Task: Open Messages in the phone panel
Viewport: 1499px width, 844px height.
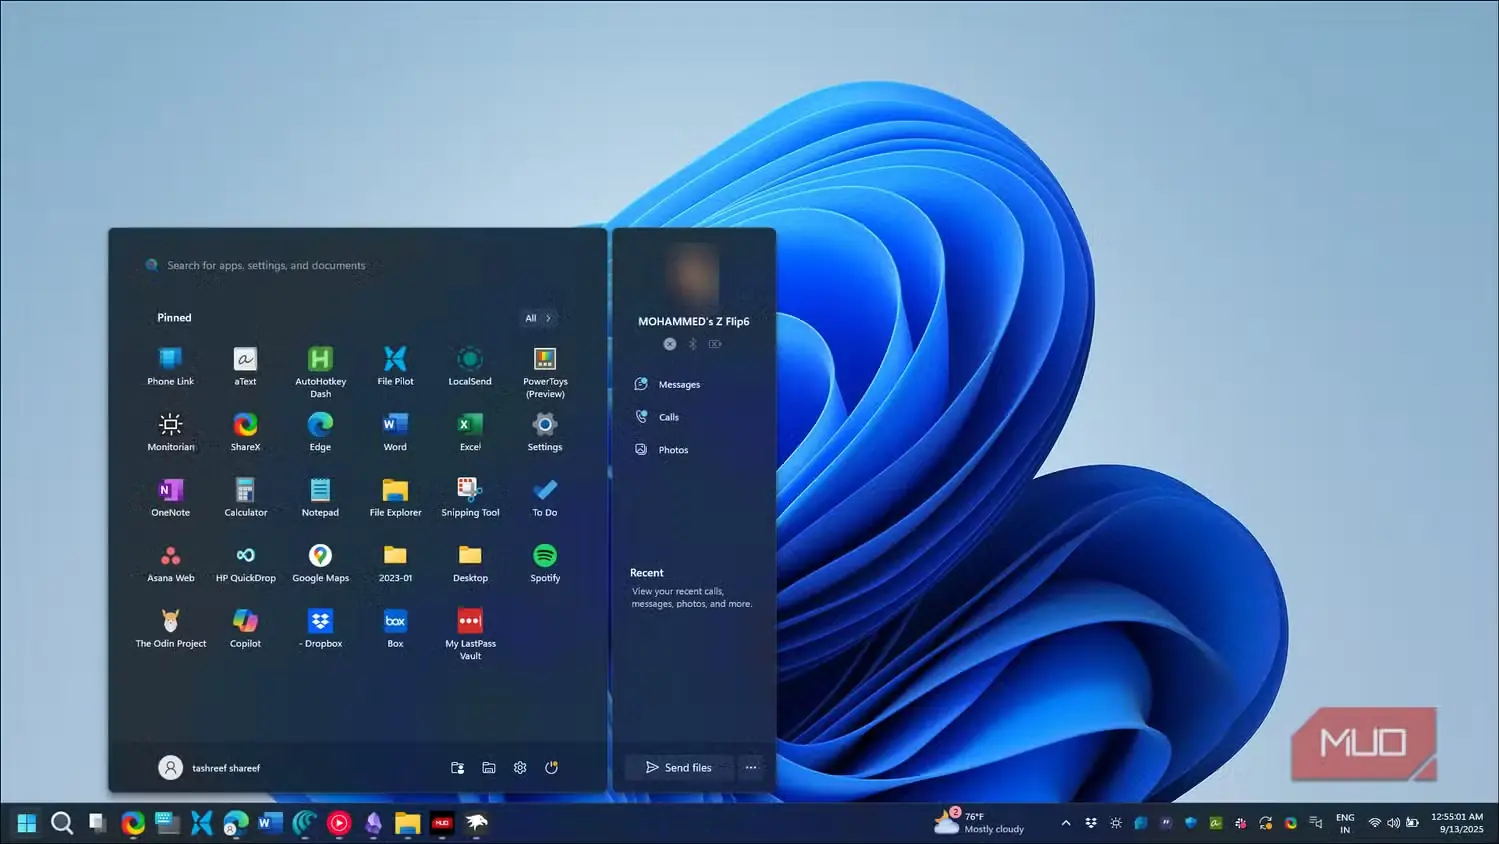Action: 668,384
